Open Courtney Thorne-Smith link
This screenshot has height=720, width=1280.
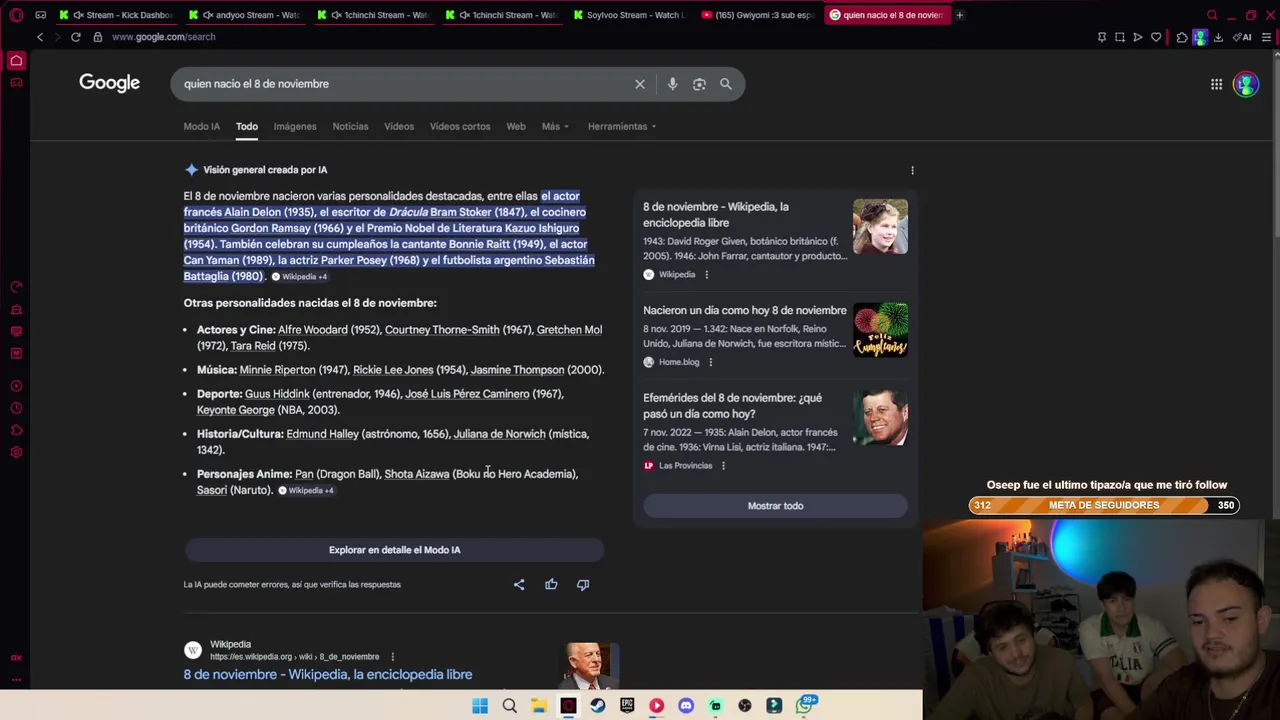click(442, 330)
